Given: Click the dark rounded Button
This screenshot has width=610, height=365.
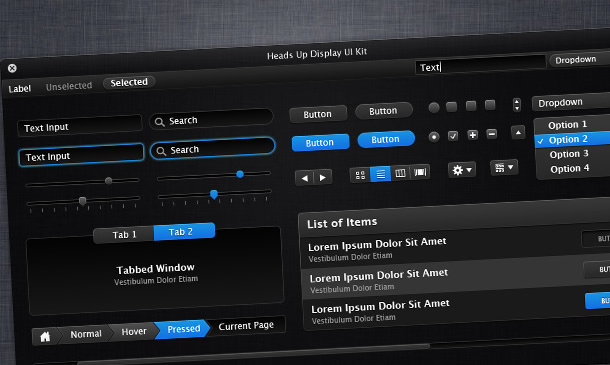Looking at the screenshot, I should (384, 111).
